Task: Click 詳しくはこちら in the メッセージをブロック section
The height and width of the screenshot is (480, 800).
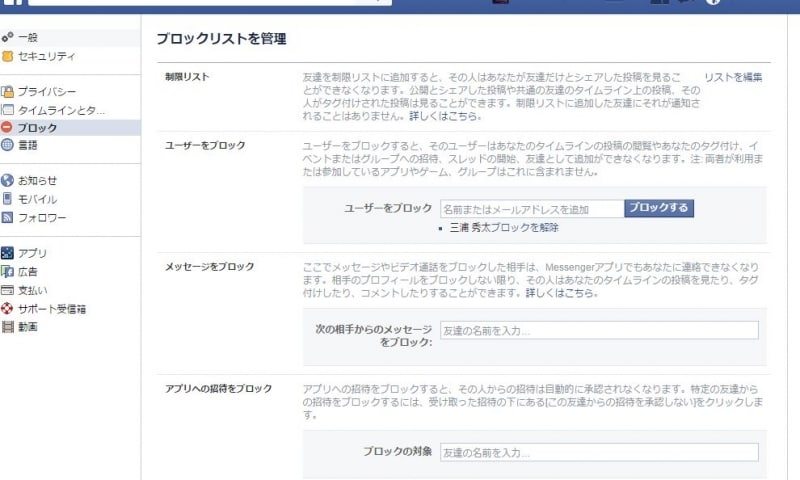Action: pos(562,293)
